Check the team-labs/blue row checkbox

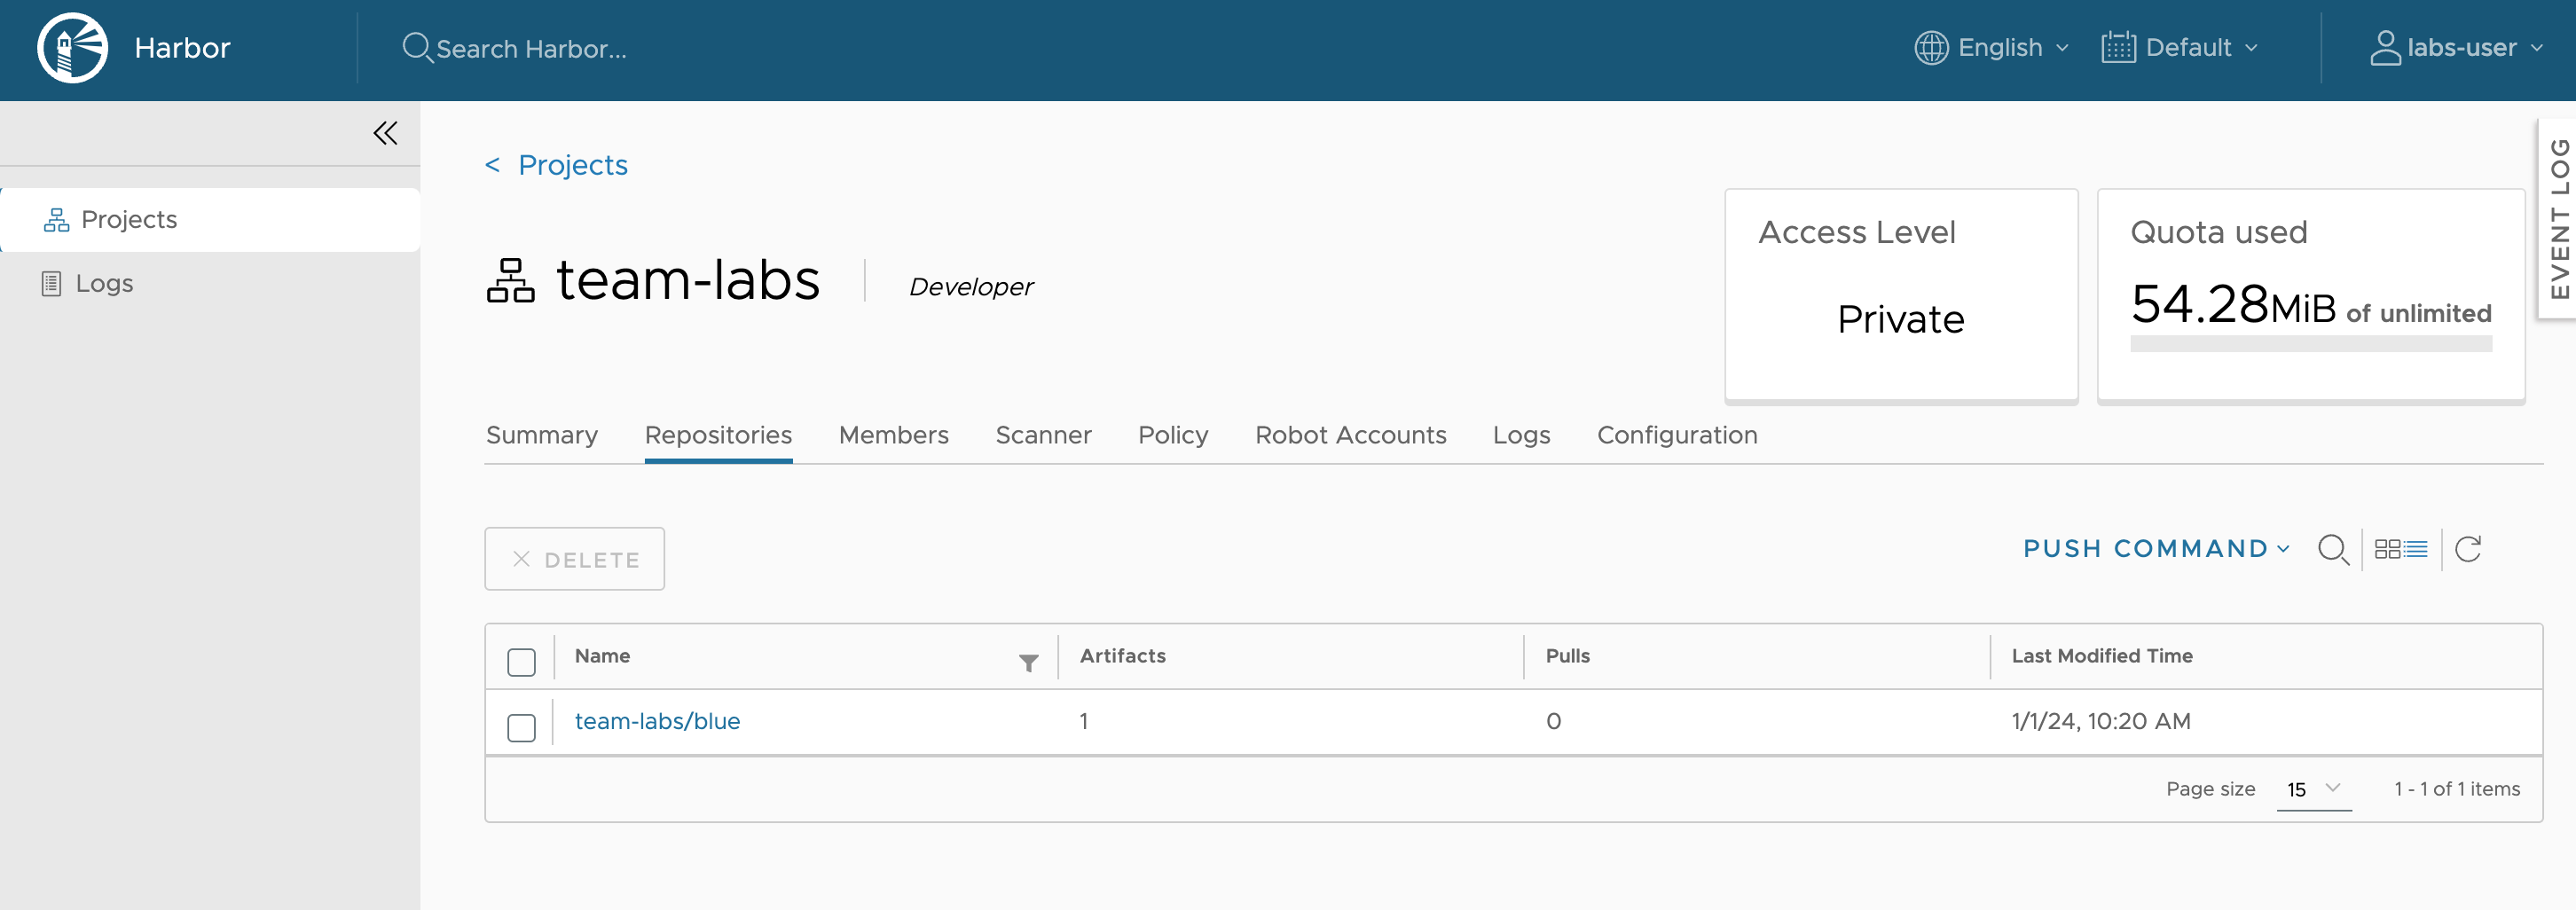[521, 727]
